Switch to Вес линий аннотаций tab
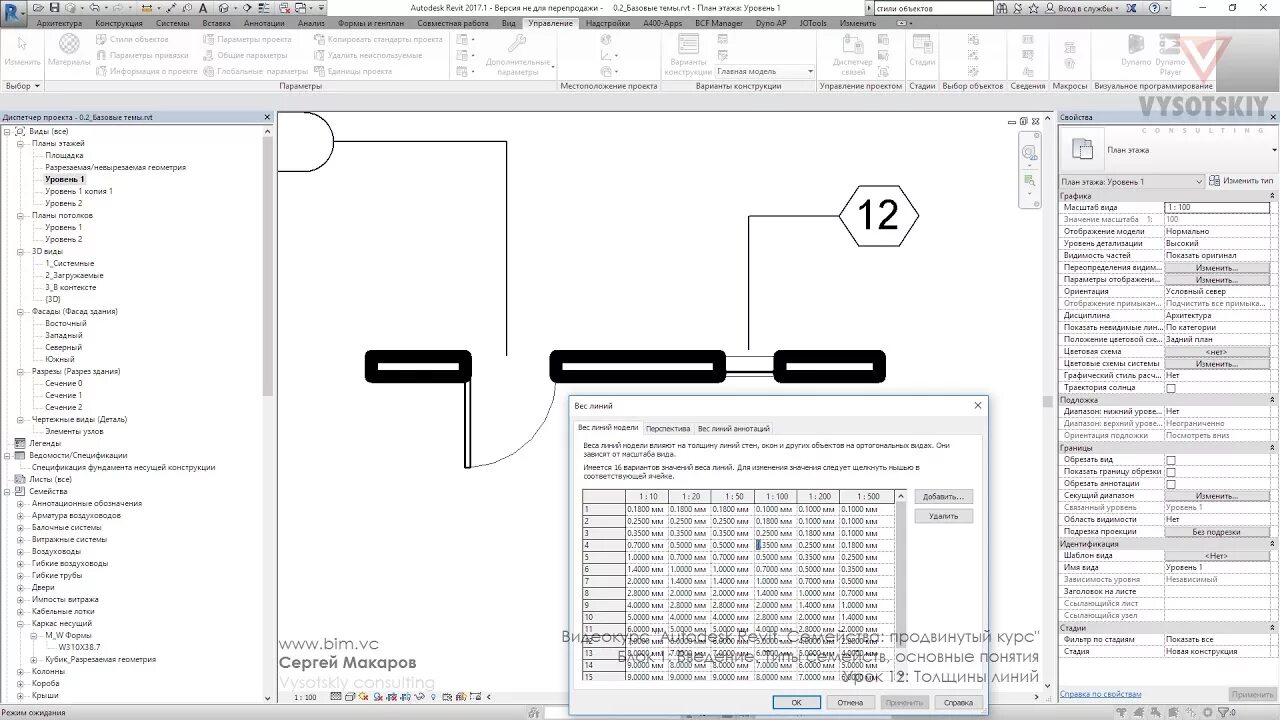 click(x=734, y=428)
